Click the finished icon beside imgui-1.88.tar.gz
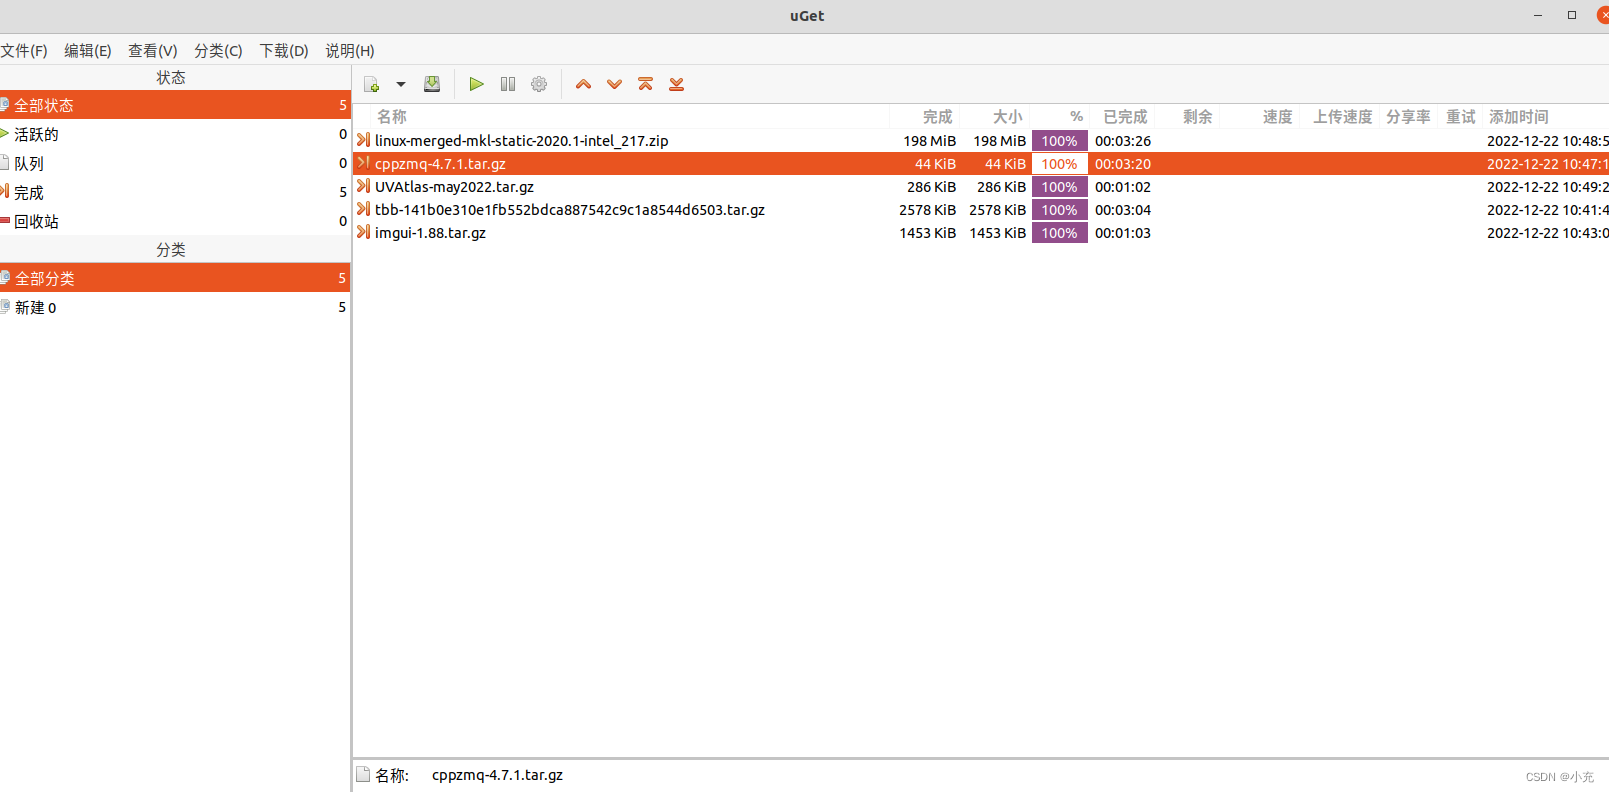Image resolution: width=1609 pixels, height=792 pixels. point(364,232)
